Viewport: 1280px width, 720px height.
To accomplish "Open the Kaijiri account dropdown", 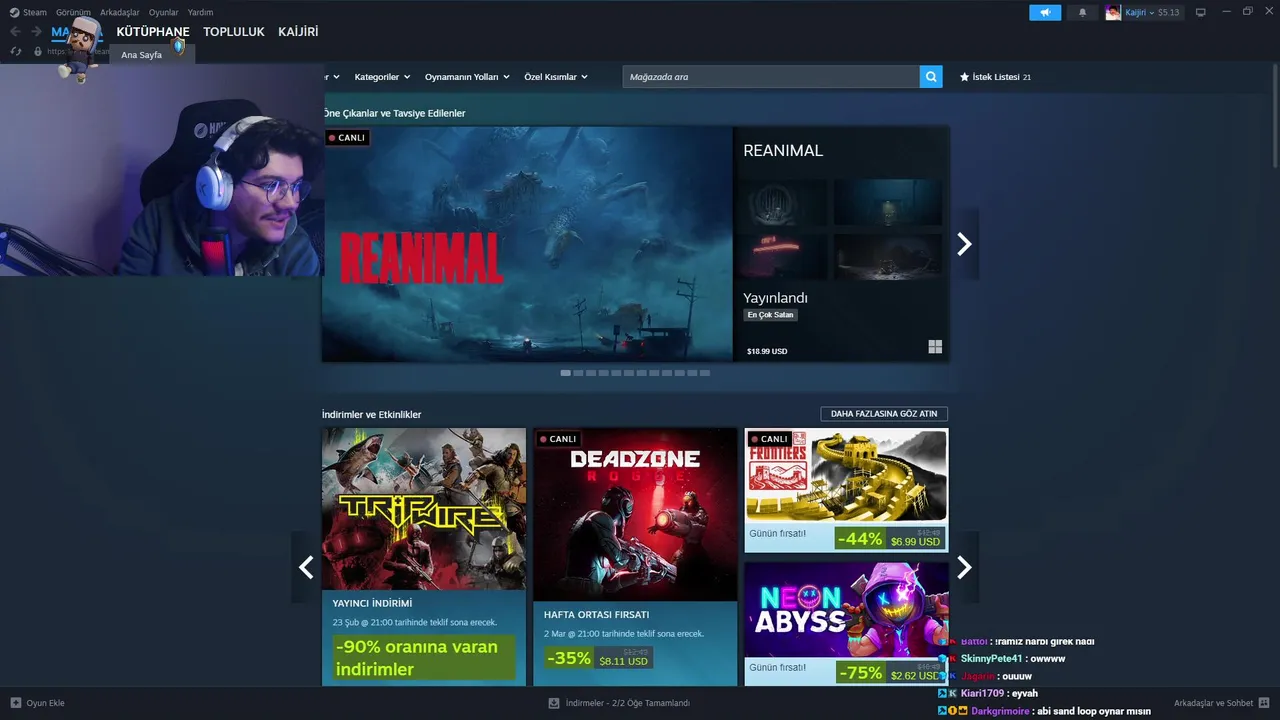I will [x=1139, y=12].
